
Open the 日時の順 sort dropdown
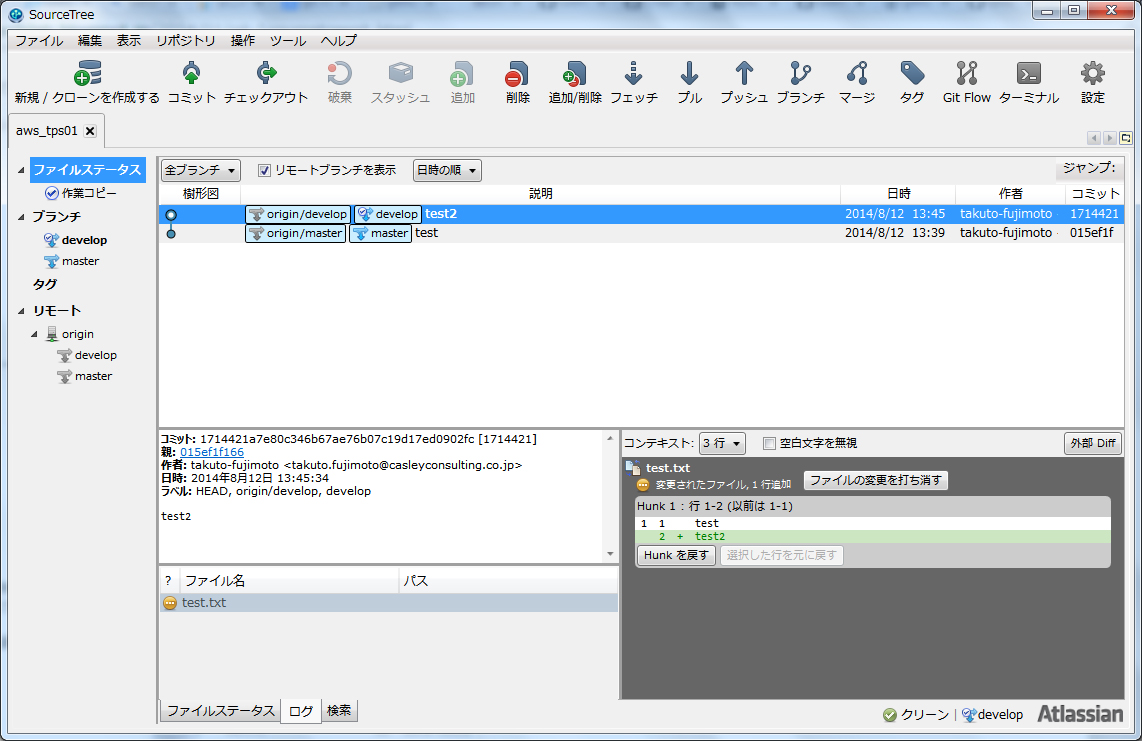[447, 170]
